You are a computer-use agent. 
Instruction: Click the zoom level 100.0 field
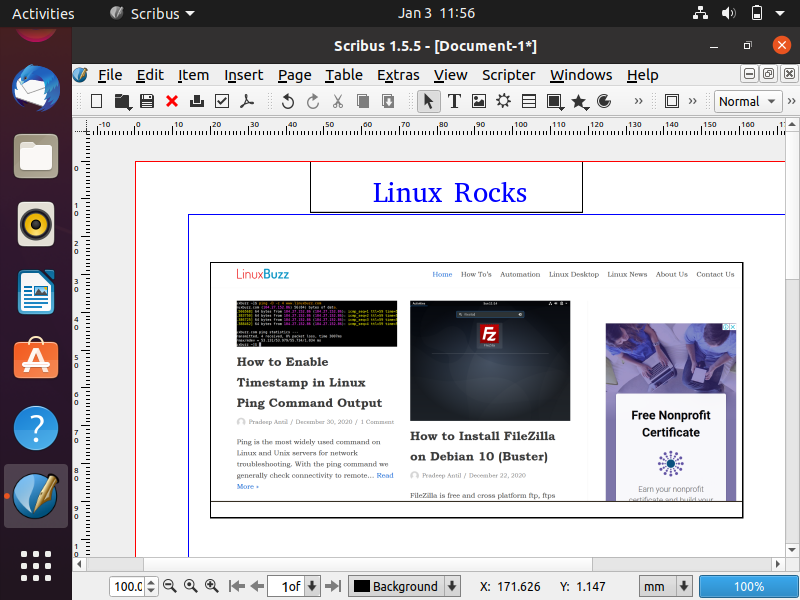128,586
